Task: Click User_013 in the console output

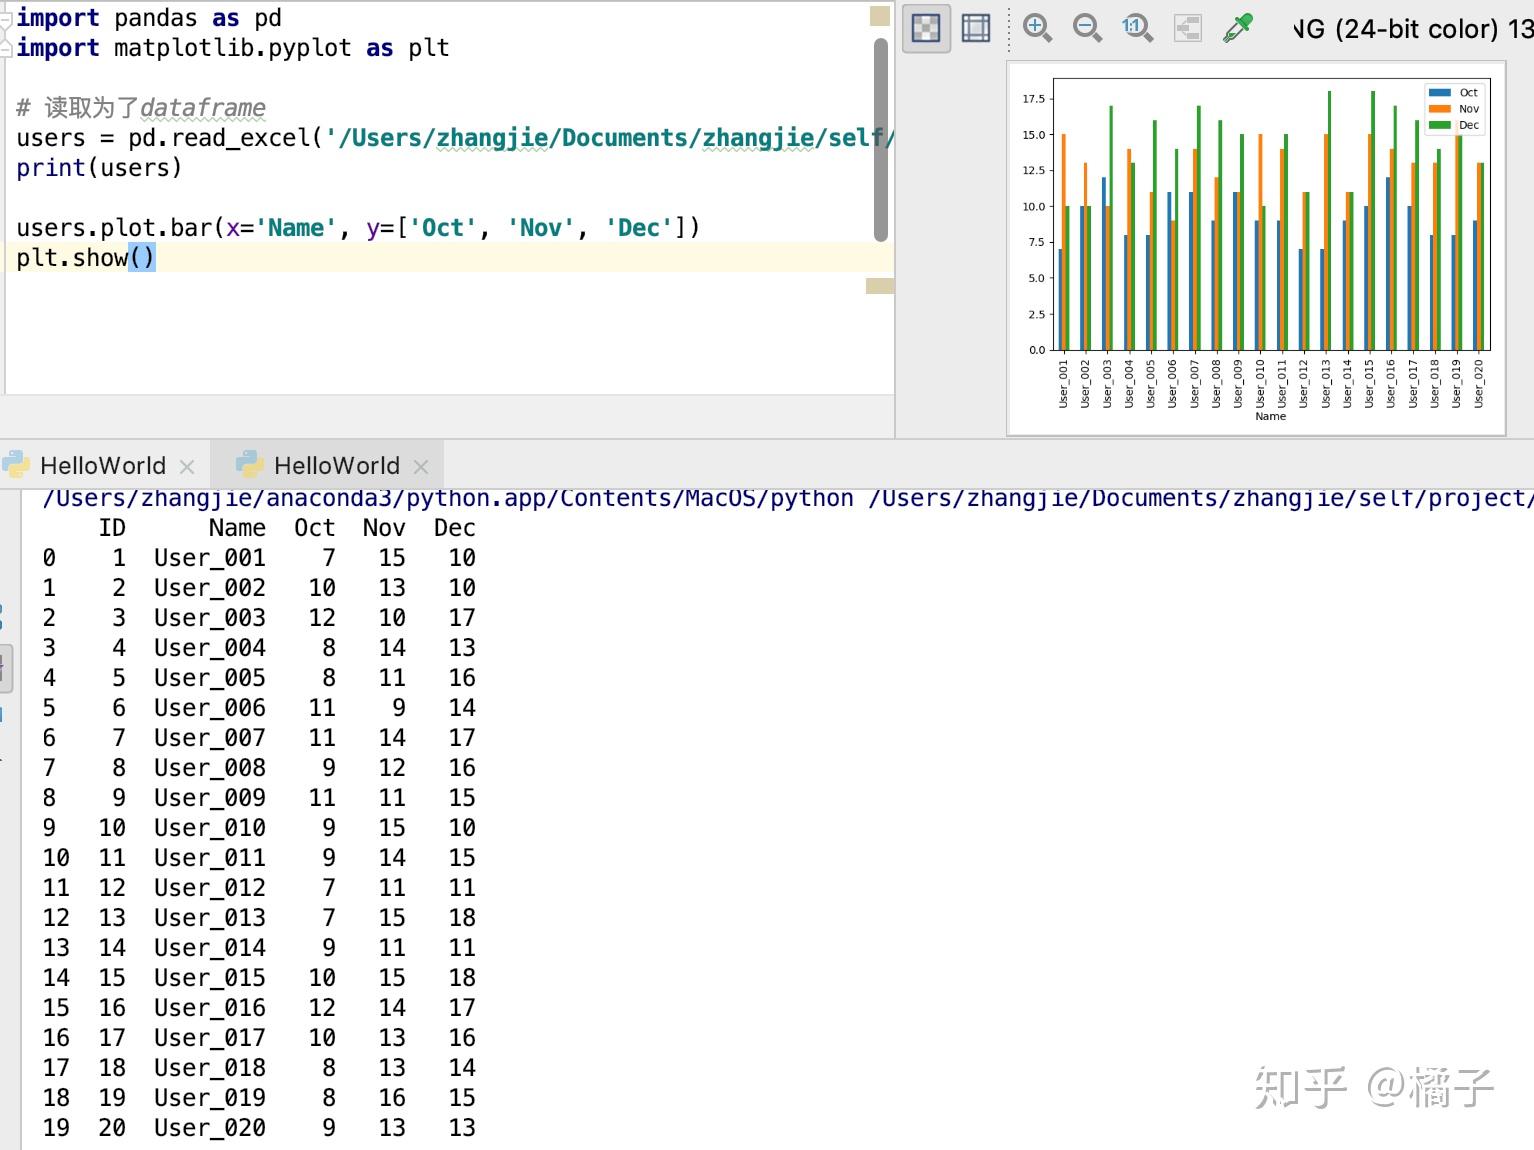Action: pos(210,918)
